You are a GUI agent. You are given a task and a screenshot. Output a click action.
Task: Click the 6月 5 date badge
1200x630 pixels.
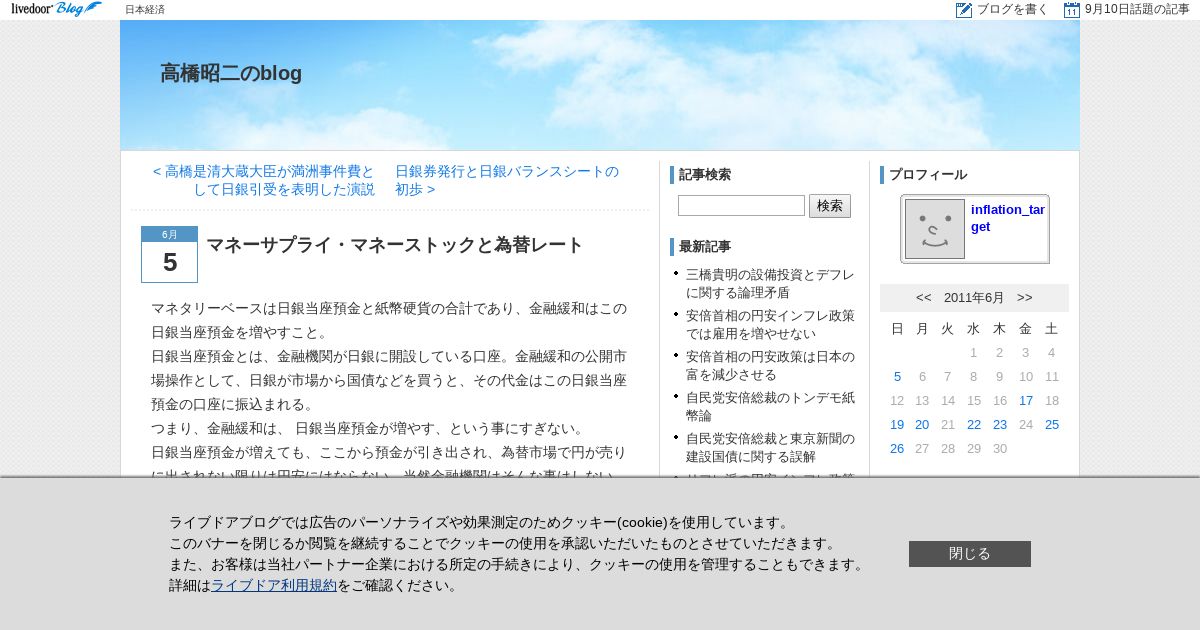click(169, 255)
